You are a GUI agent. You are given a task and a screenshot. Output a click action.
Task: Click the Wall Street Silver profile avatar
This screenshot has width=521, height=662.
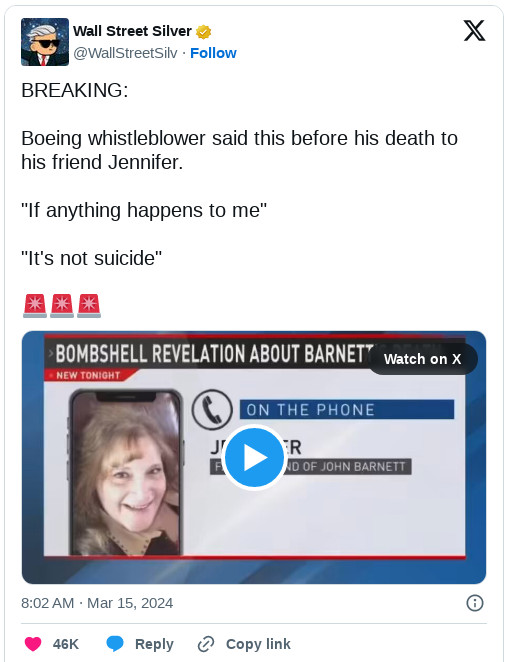[45, 42]
